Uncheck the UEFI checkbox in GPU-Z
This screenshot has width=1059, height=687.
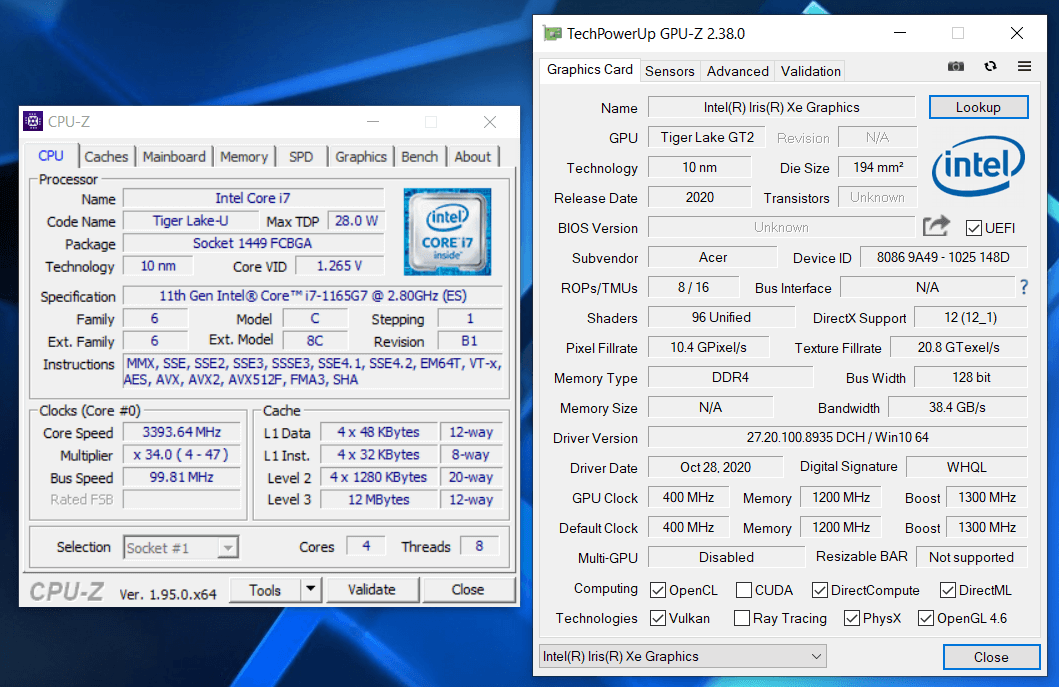tap(974, 227)
